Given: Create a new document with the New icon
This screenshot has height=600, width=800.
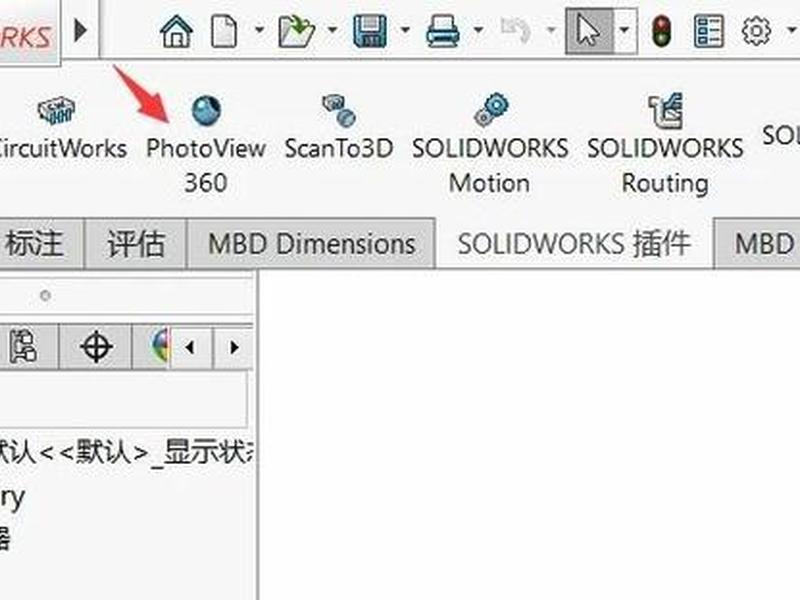Looking at the screenshot, I should click(x=223, y=31).
